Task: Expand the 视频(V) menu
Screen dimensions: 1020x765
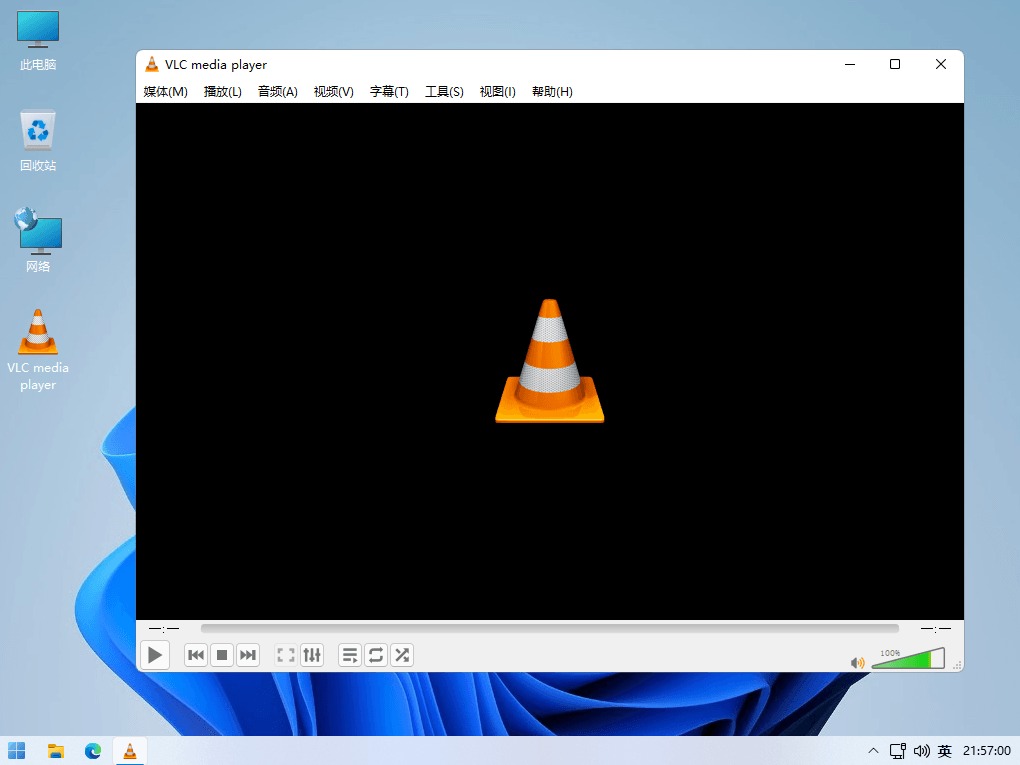Action: 334,92
